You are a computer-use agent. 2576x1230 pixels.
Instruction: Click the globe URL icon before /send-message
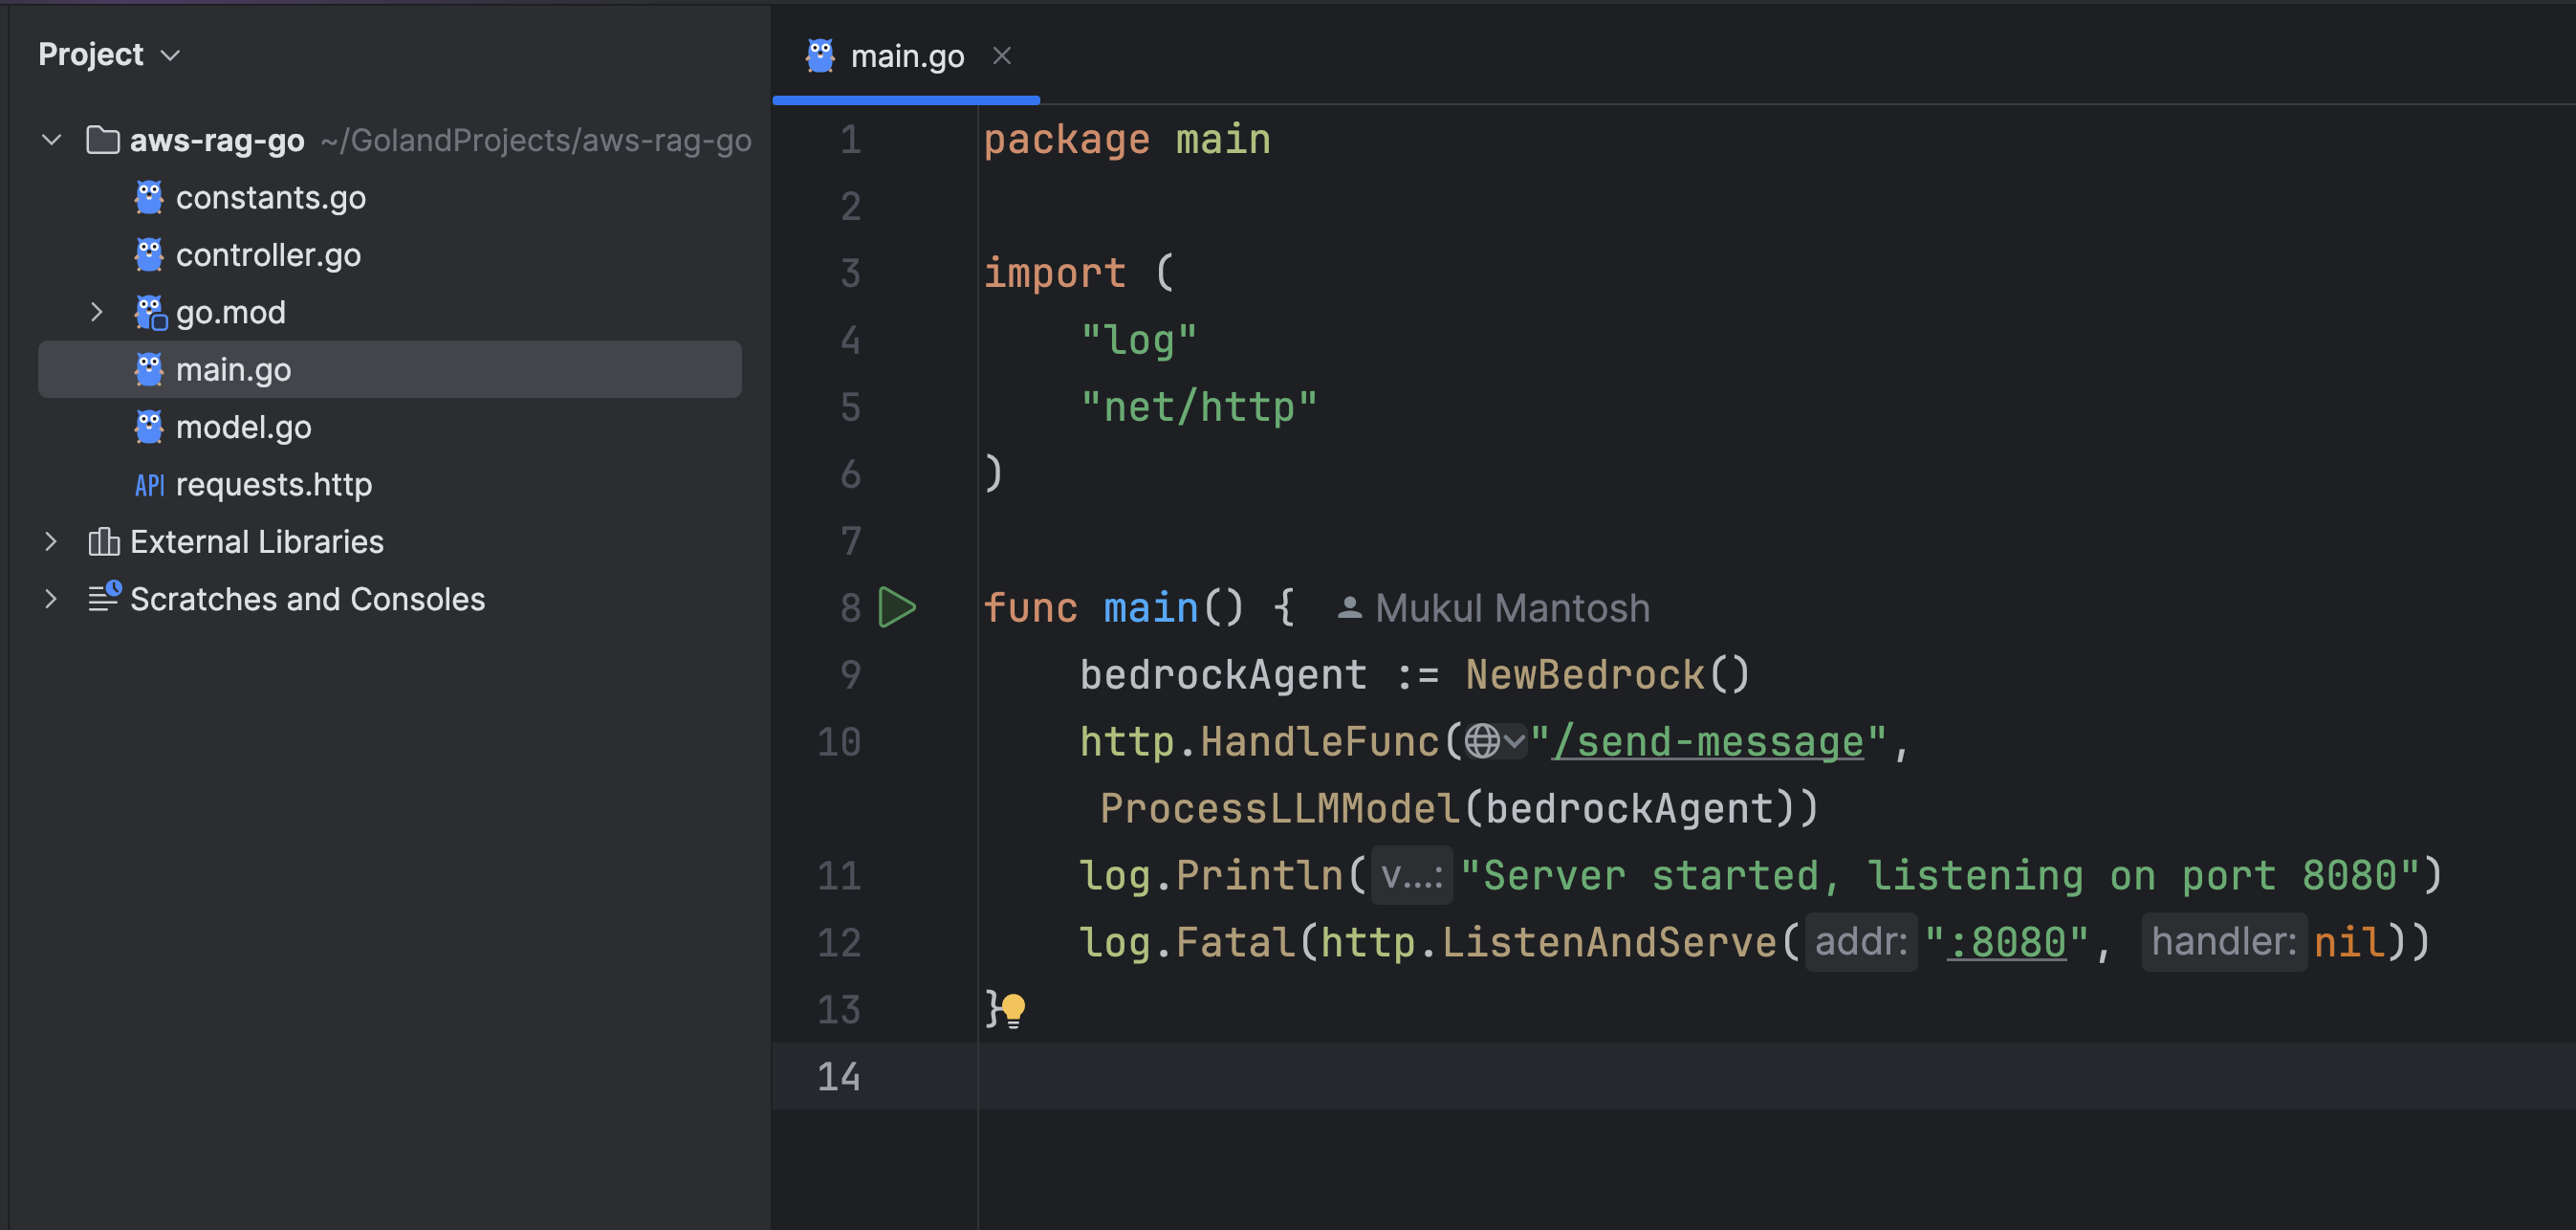point(1482,741)
